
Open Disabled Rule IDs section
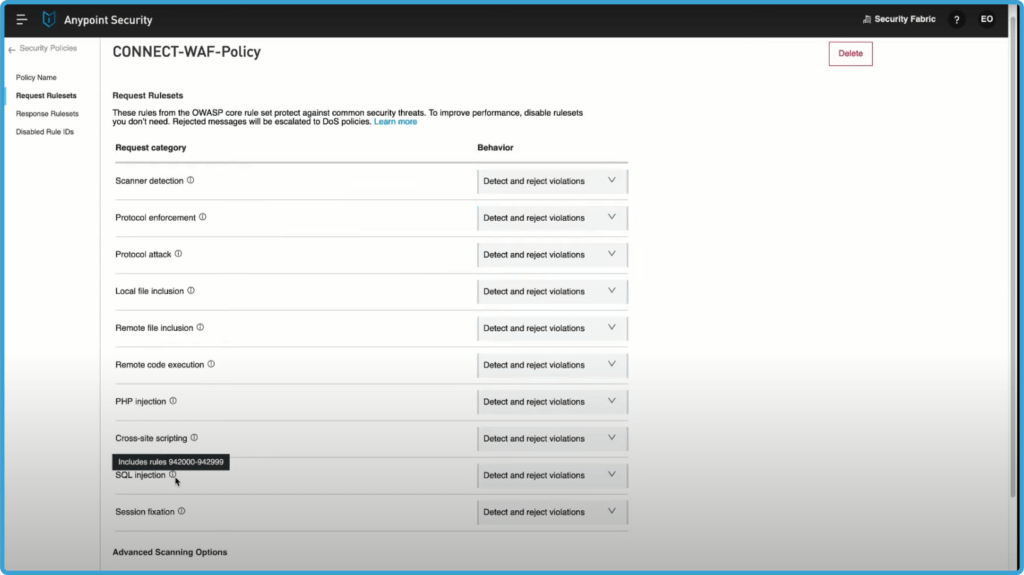click(x=44, y=132)
